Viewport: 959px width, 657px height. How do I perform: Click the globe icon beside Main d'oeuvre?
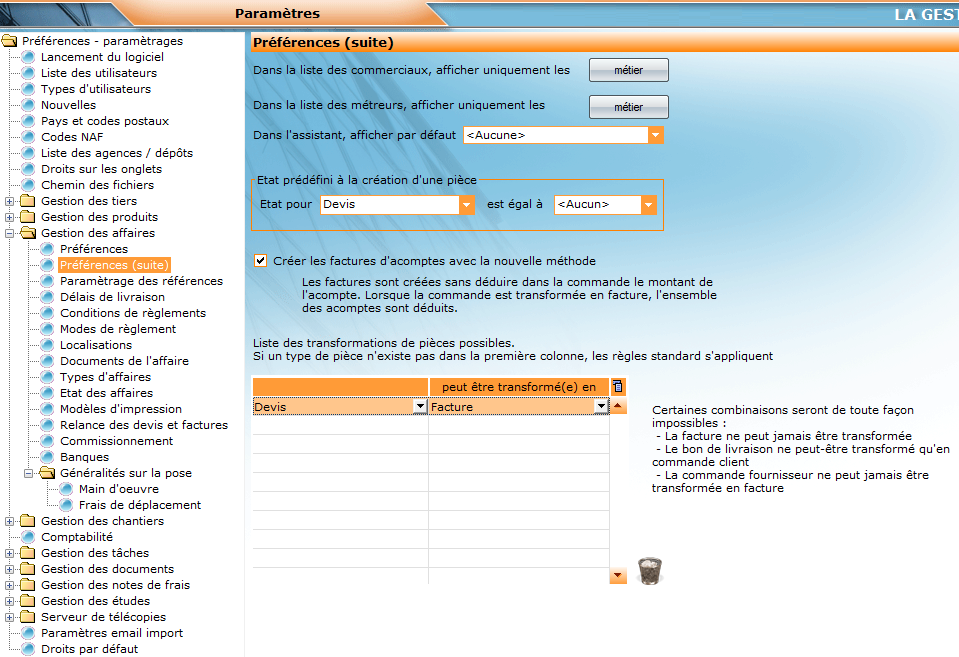(x=66, y=489)
